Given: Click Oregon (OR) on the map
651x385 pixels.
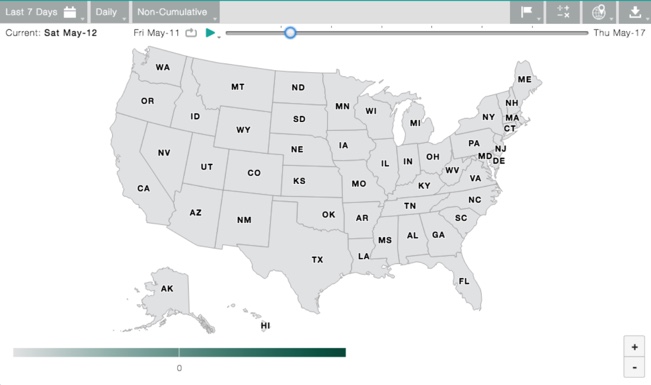Looking at the screenshot, I should coord(147,101).
